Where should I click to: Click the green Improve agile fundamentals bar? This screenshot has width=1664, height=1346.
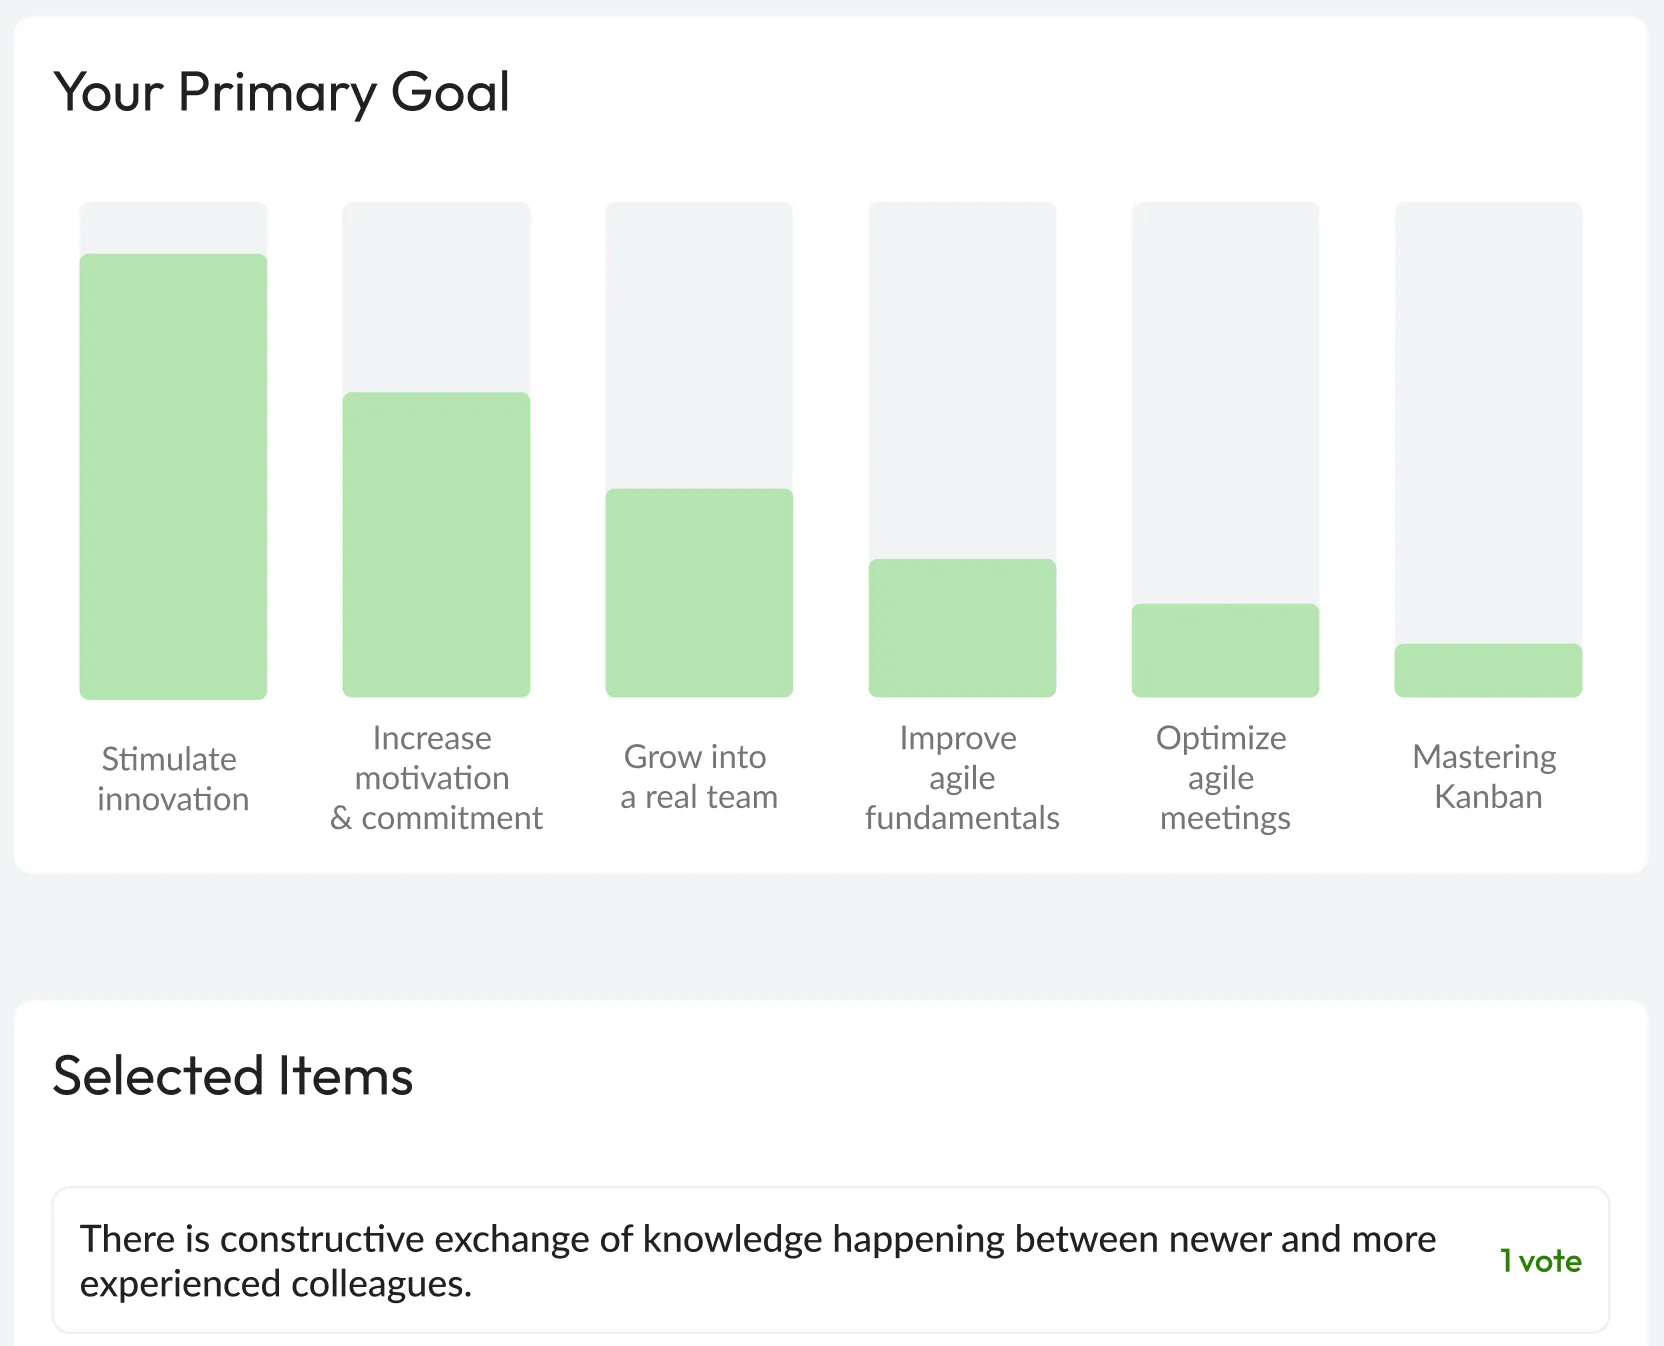click(x=962, y=627)
